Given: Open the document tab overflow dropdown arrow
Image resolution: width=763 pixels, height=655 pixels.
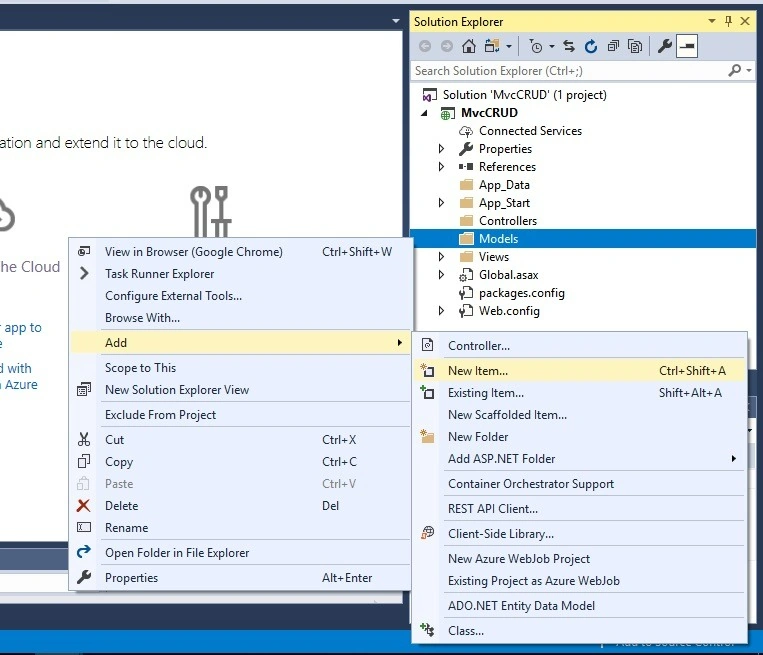Looking at the screenshot, I should click(x=396, y=21).
